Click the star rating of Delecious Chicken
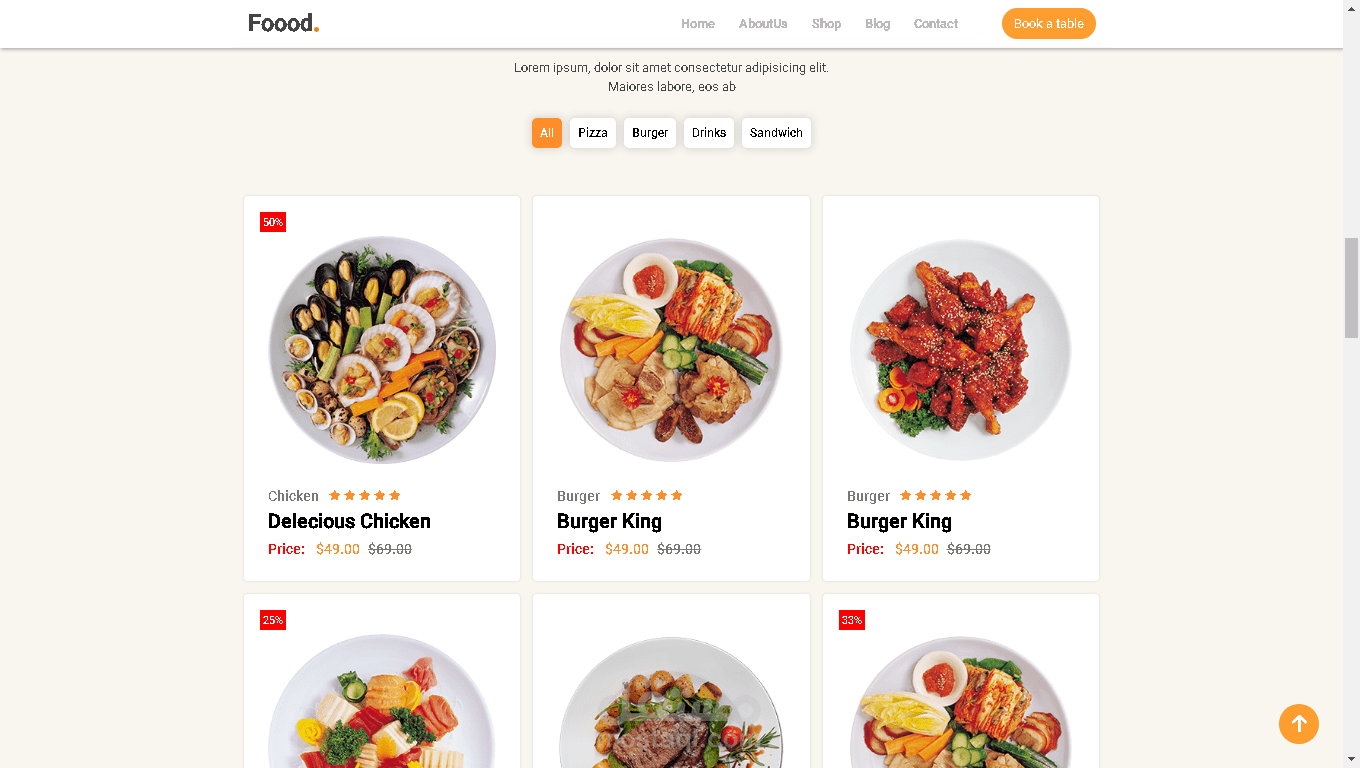Screen dimensions: 1360x768 click(365, 496)
